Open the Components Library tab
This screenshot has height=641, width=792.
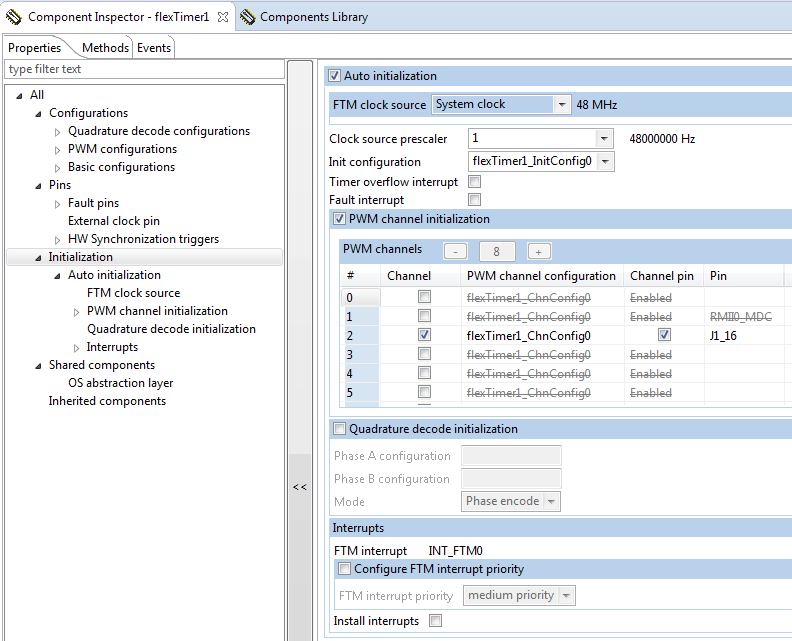click(314, 17)
